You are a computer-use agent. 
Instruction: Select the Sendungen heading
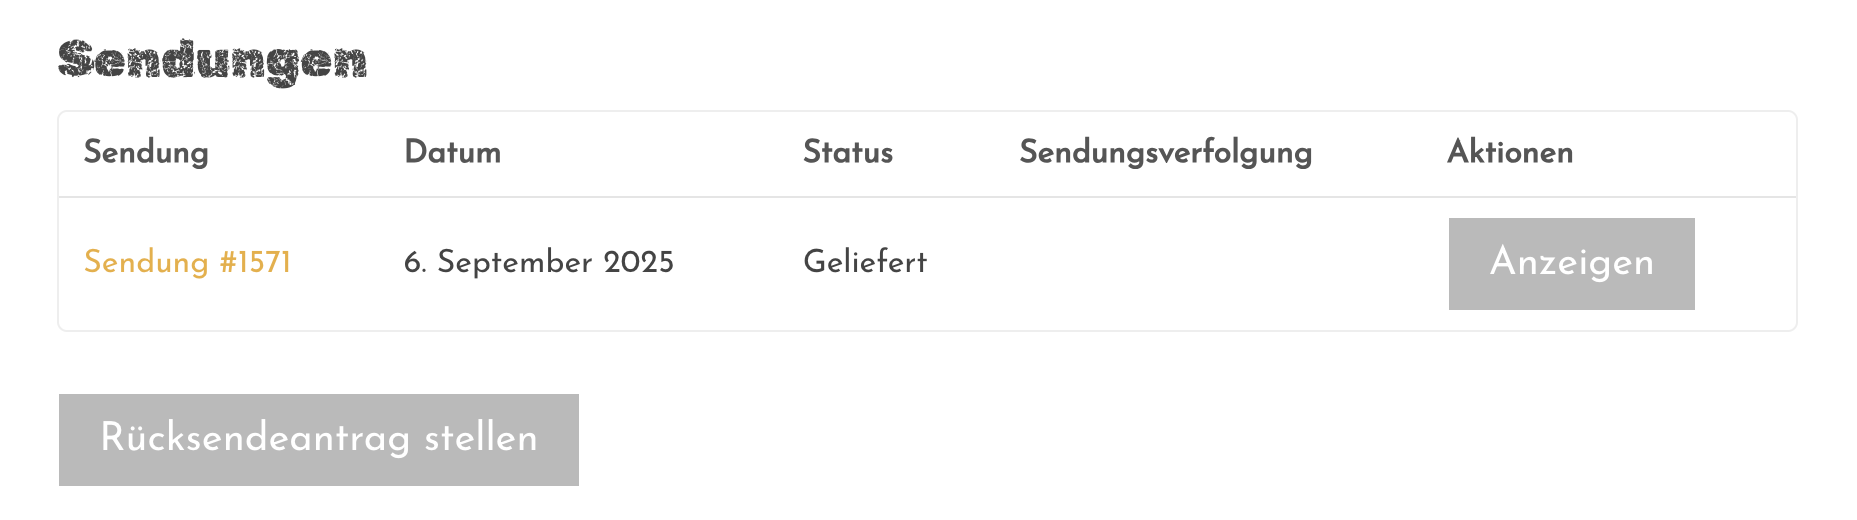click(213, 62)
